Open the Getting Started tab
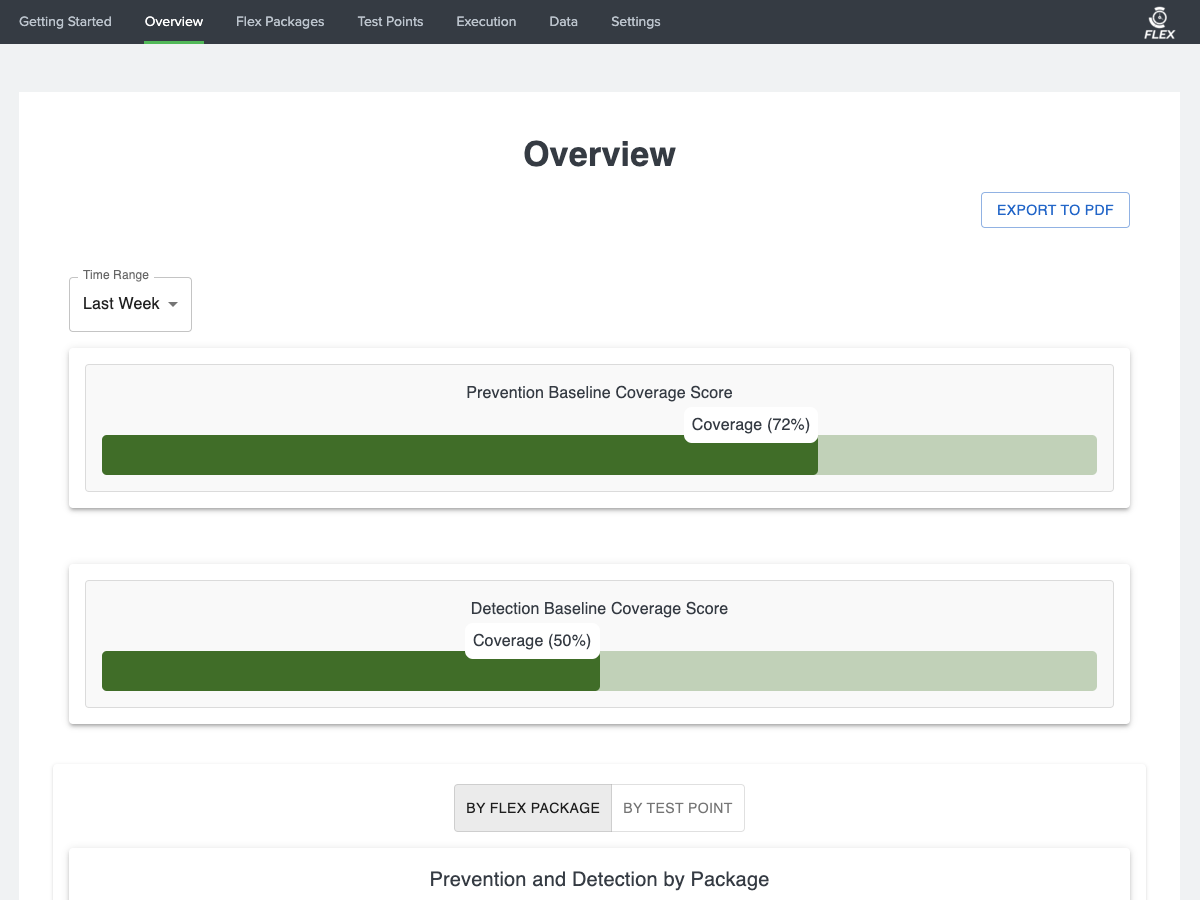Screen dimensions: 1200x900 click(x=65, y=21)
